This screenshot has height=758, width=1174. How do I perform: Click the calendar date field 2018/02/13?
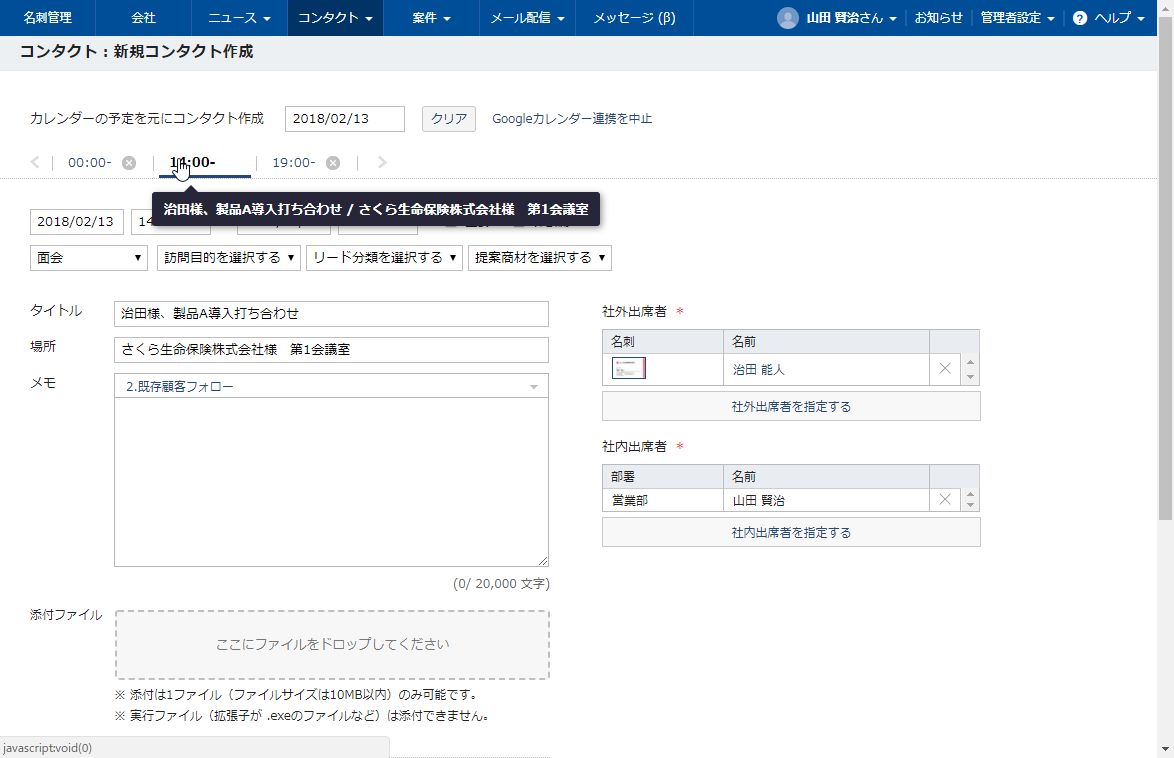pyautogui.click(x=344, y=118)
